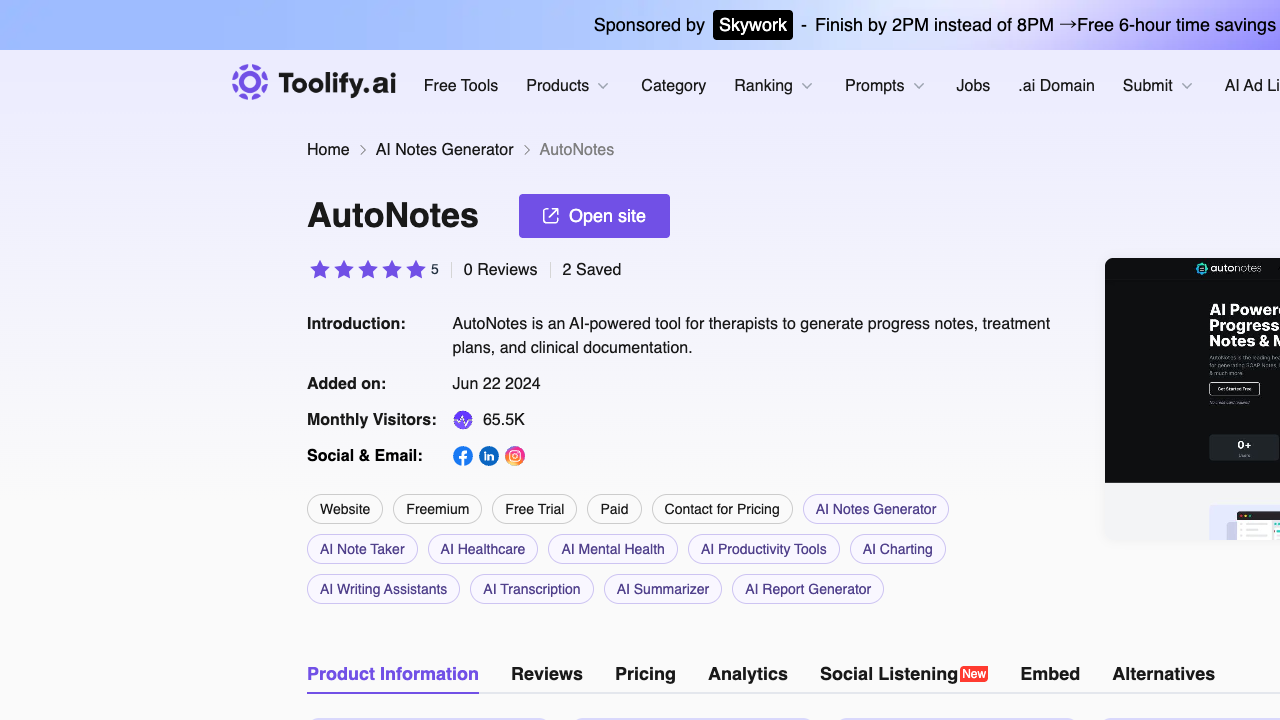Click the Jun 22 2024 date
This screenshot has height=720, width=1280.
pyautogui.click(x=496, y=384)
